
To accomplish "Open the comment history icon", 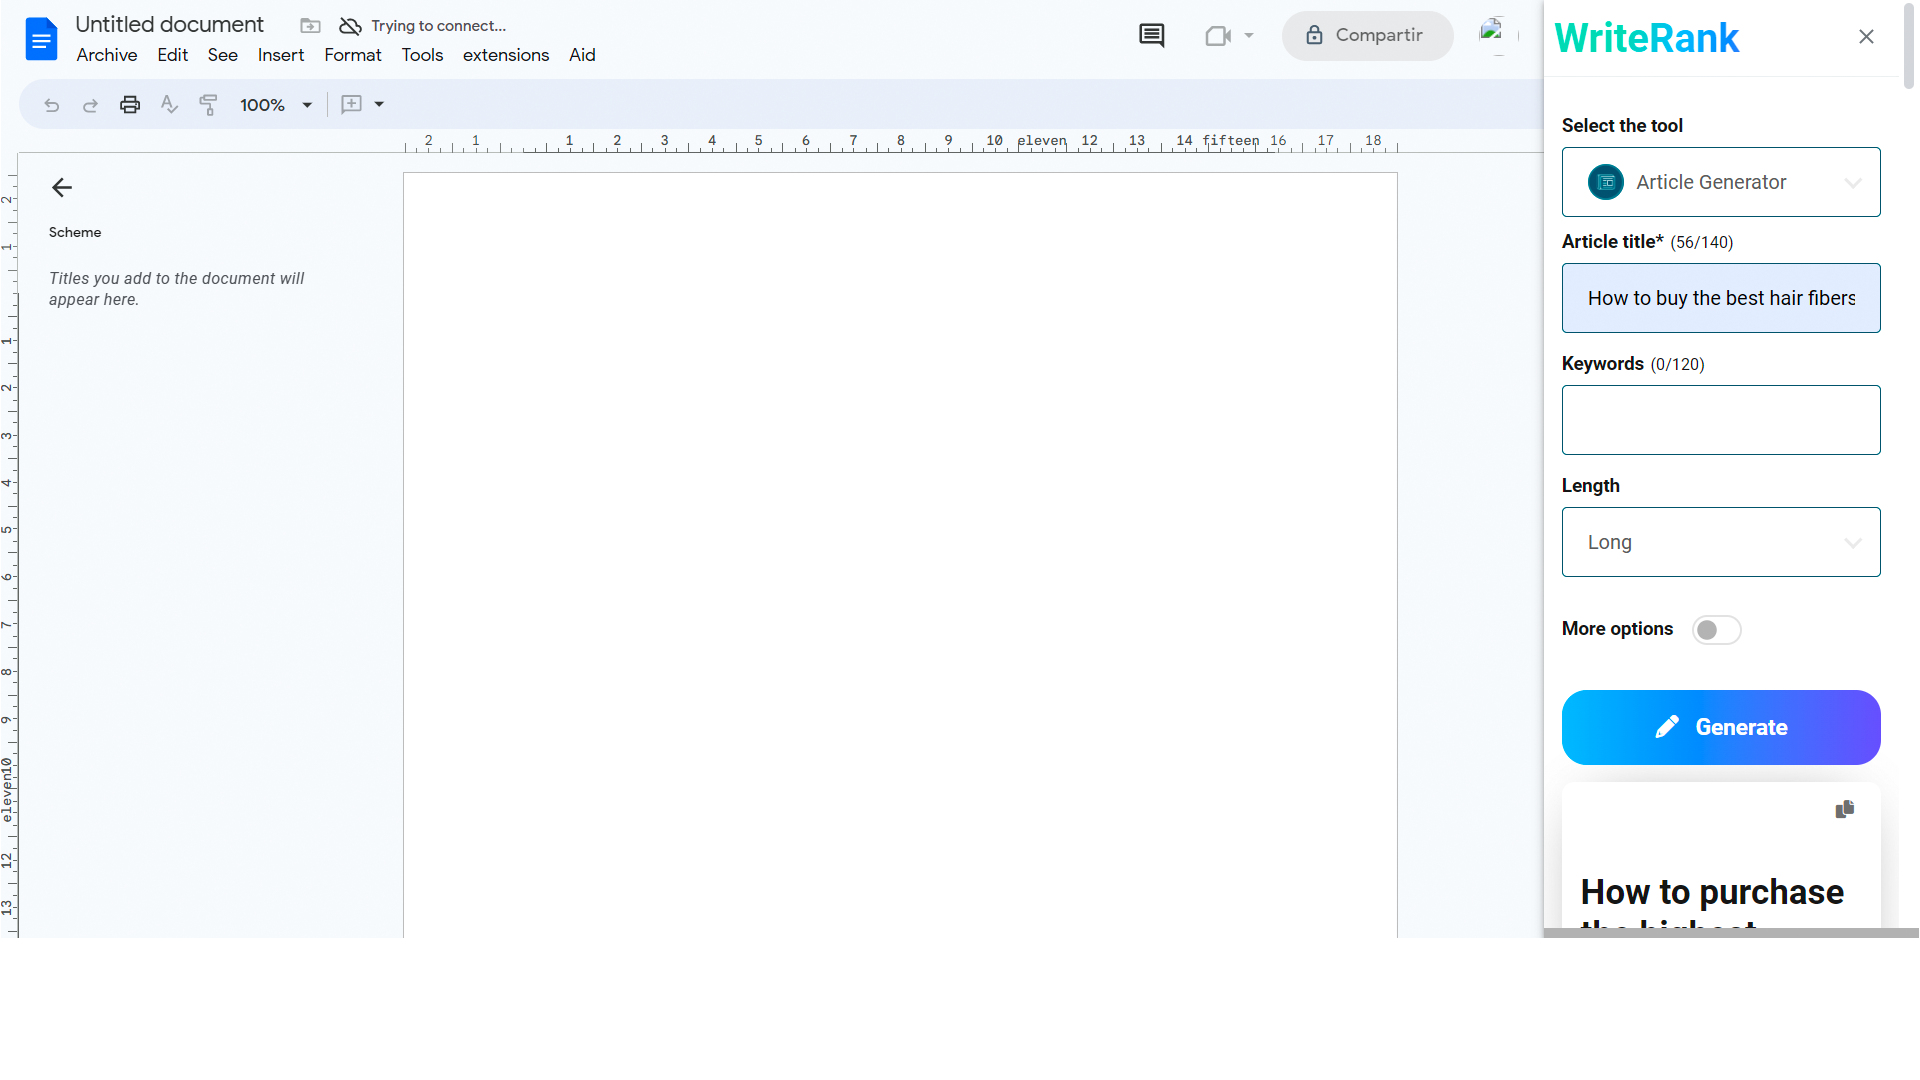I will (x=1152, y=36).
